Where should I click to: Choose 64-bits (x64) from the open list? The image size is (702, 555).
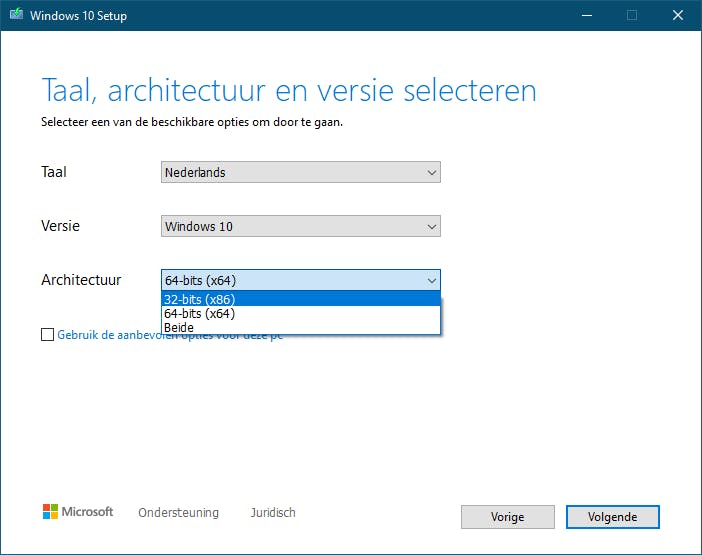pos(301,313)
